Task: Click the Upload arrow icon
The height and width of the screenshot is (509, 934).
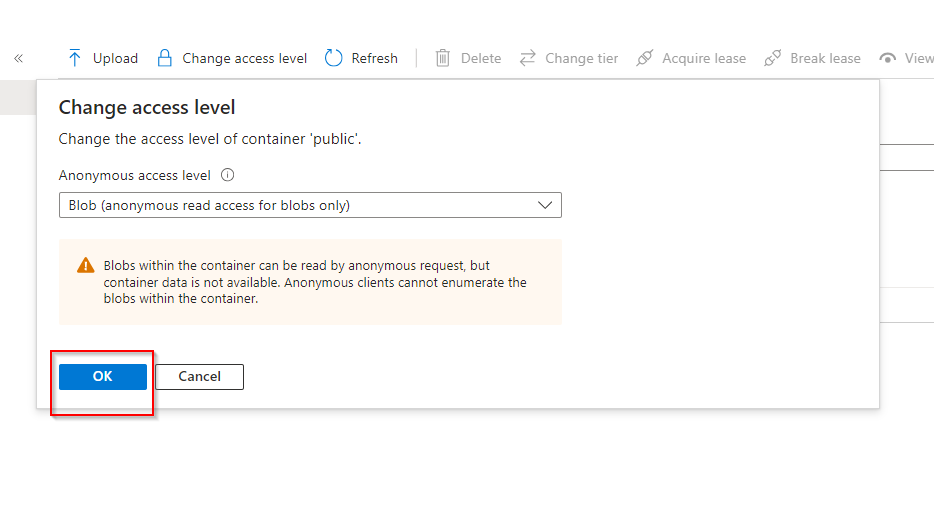Action: pyautogui.click(x=75, y=58)
